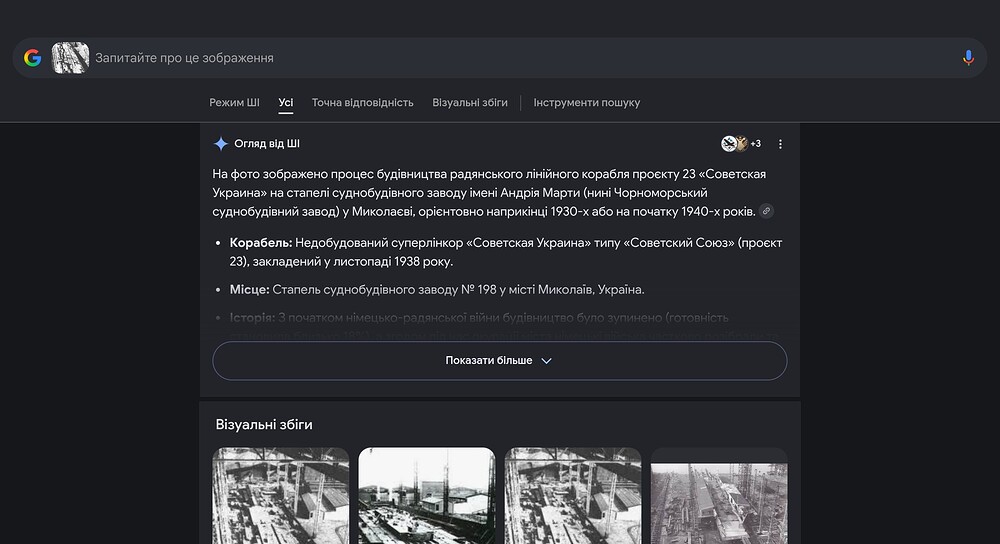The image size is (1000, 544).
Task: Open the 'Візуальні збіги' tab
Action: (470, 103)
